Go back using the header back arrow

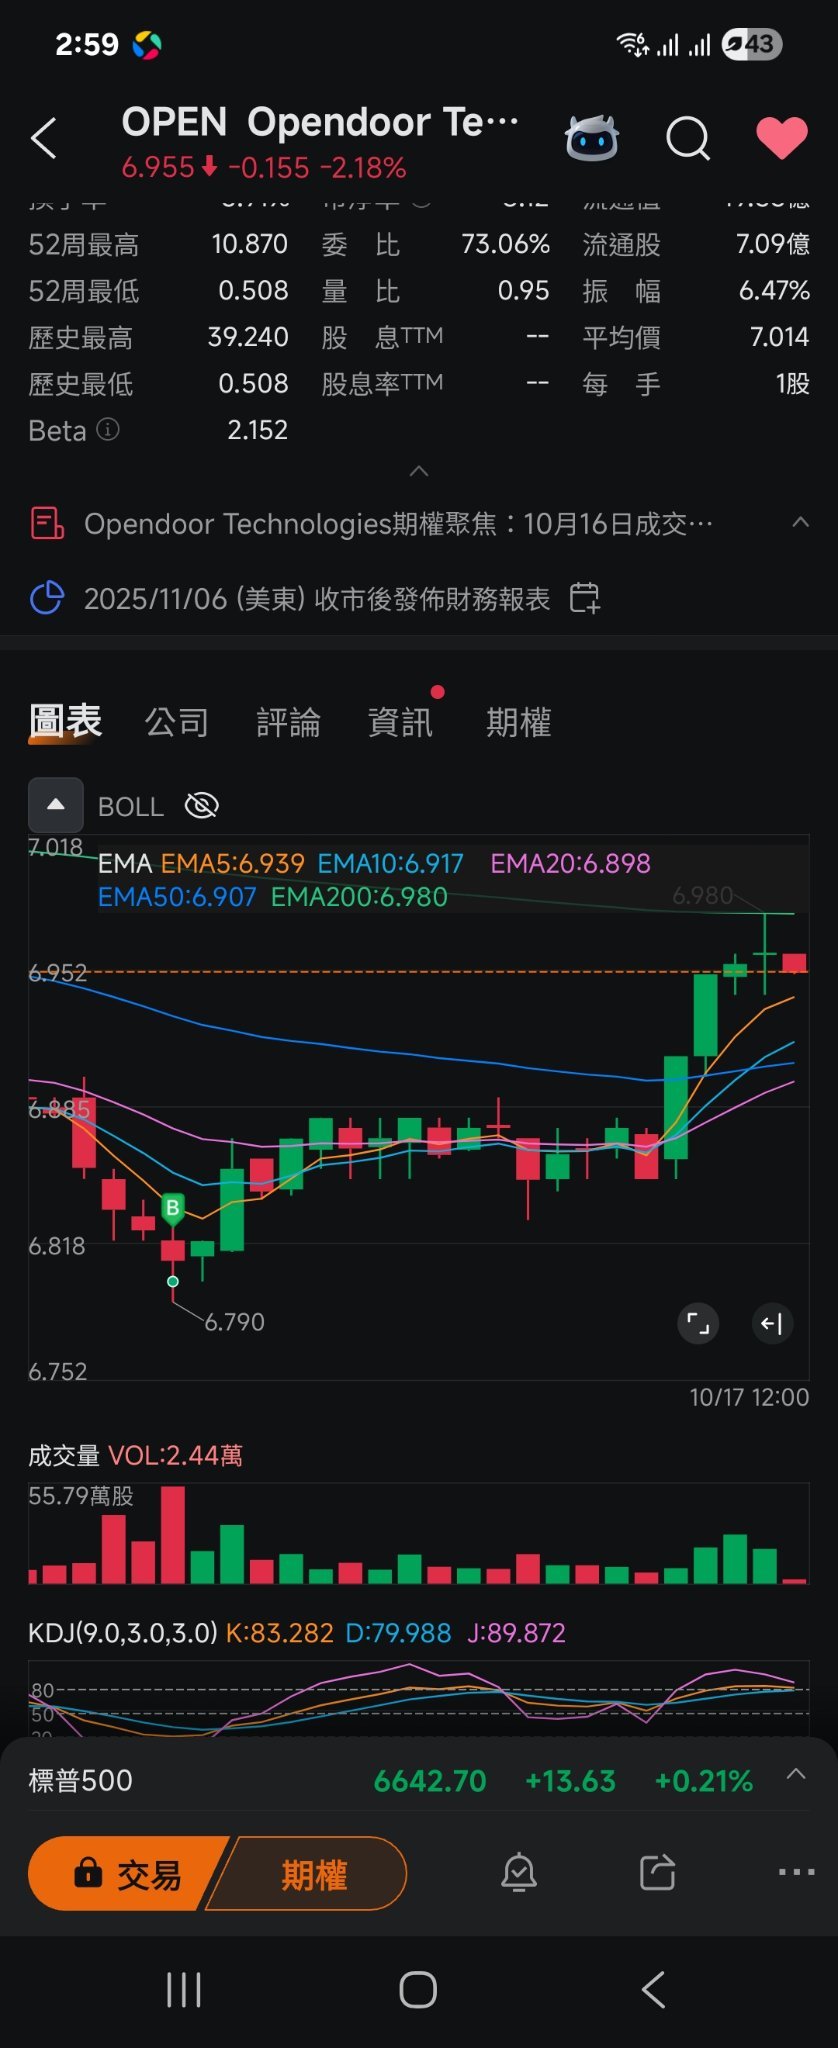(44, 139)
